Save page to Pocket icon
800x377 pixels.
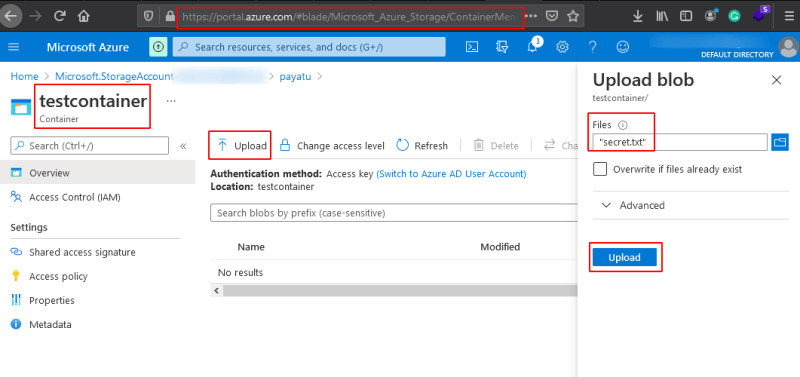click(x=552, y=16)
